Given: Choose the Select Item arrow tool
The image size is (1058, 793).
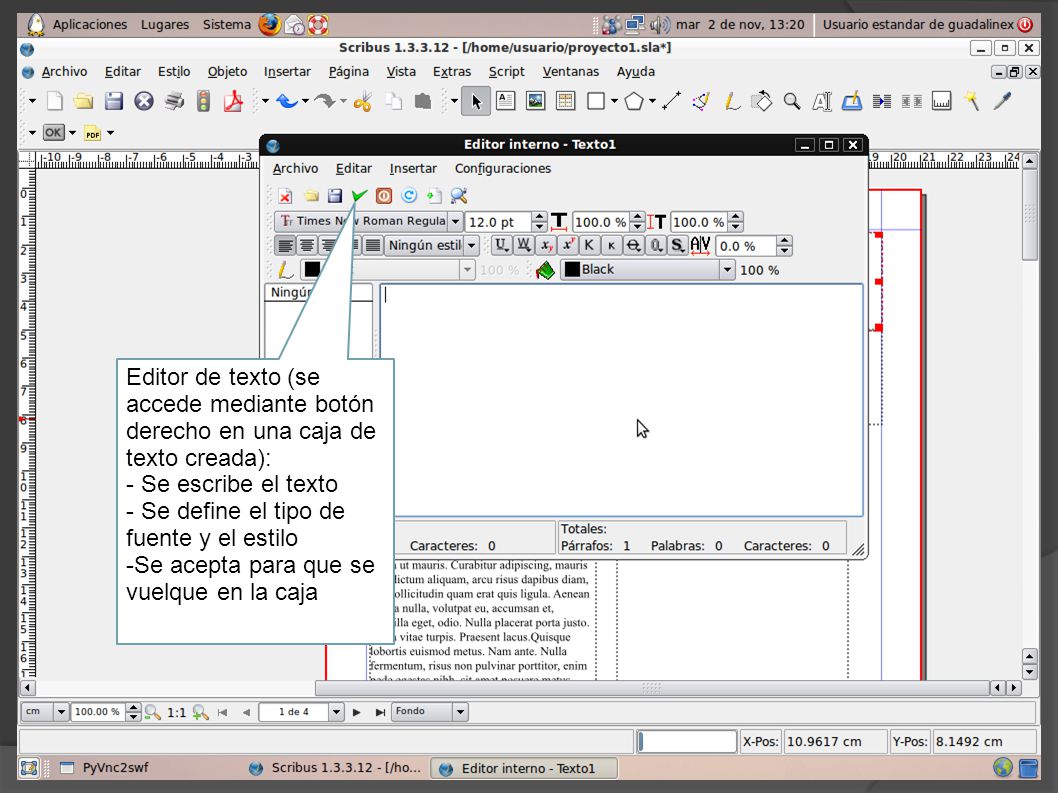Looking at the screenshot, I should (476, 101).
